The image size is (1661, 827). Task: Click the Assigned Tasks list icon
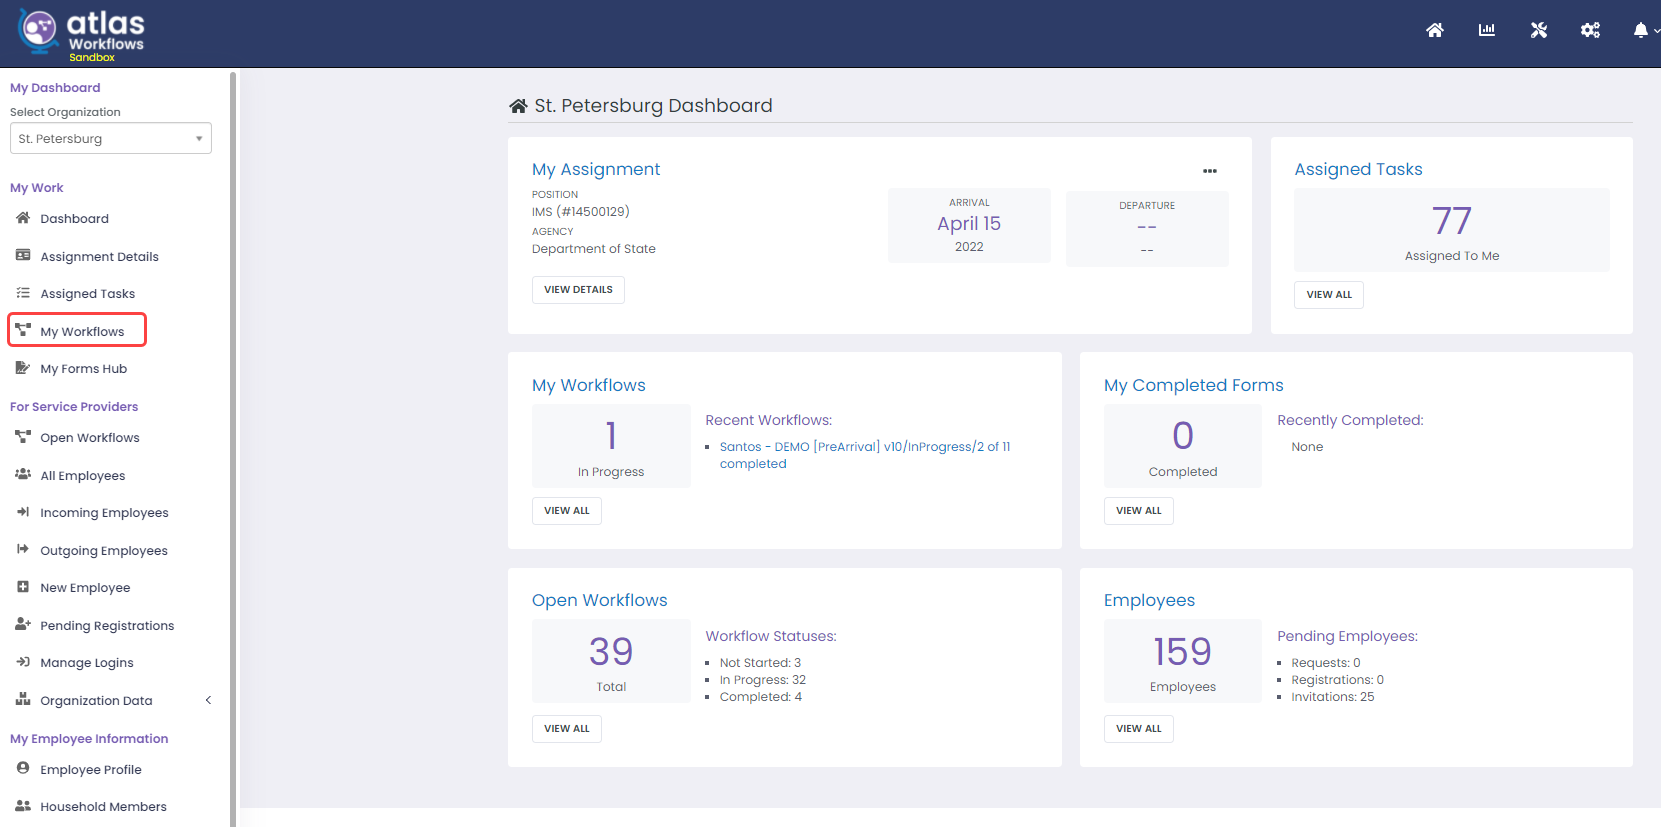(x=23, y=293)
